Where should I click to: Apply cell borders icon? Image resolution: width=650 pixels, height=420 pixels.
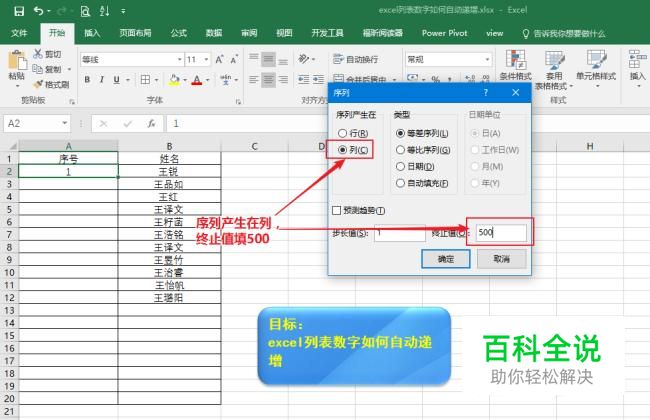point(145,79)
